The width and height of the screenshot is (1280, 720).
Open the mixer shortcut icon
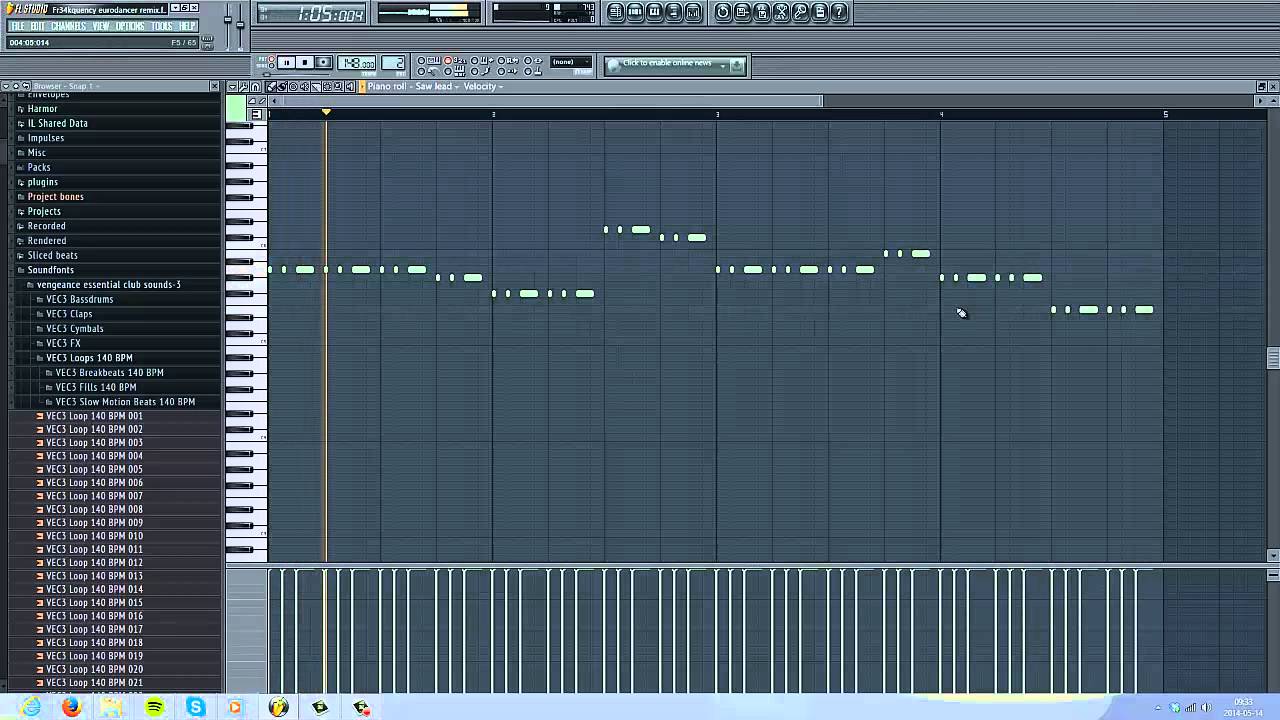[x=693, y=12]
